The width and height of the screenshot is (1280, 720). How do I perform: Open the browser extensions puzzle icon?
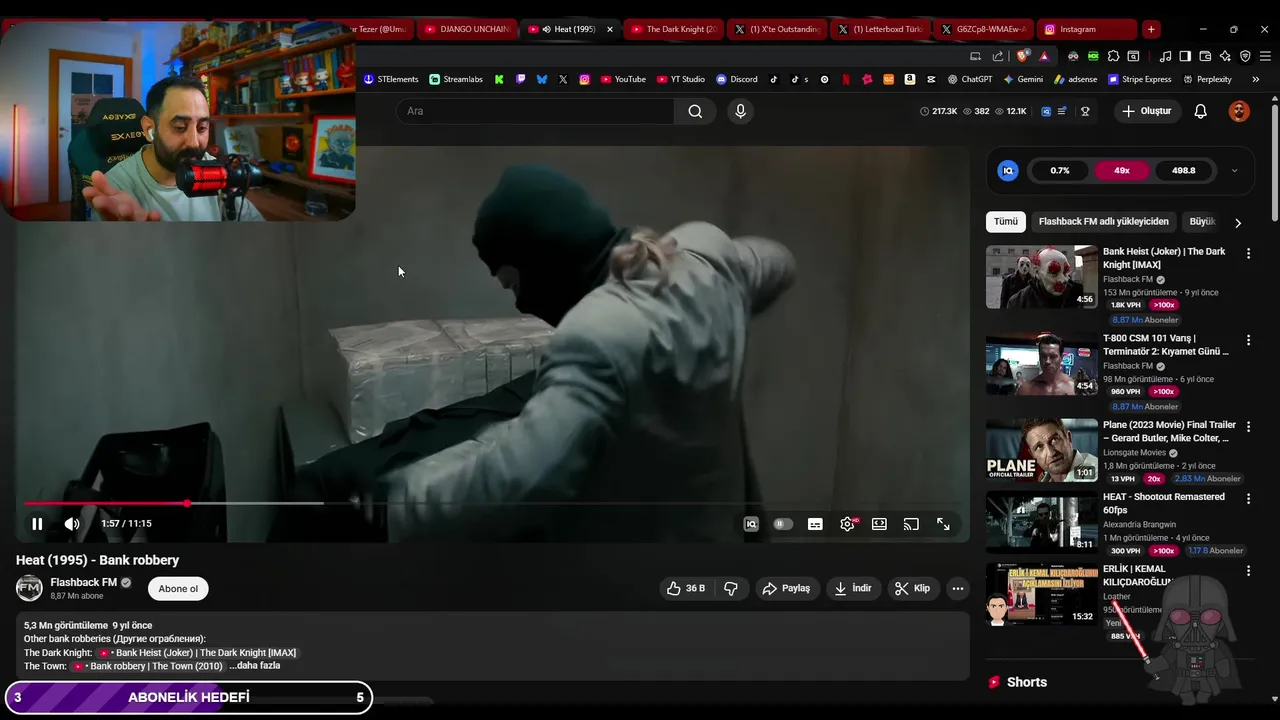tap(1113, 56)
